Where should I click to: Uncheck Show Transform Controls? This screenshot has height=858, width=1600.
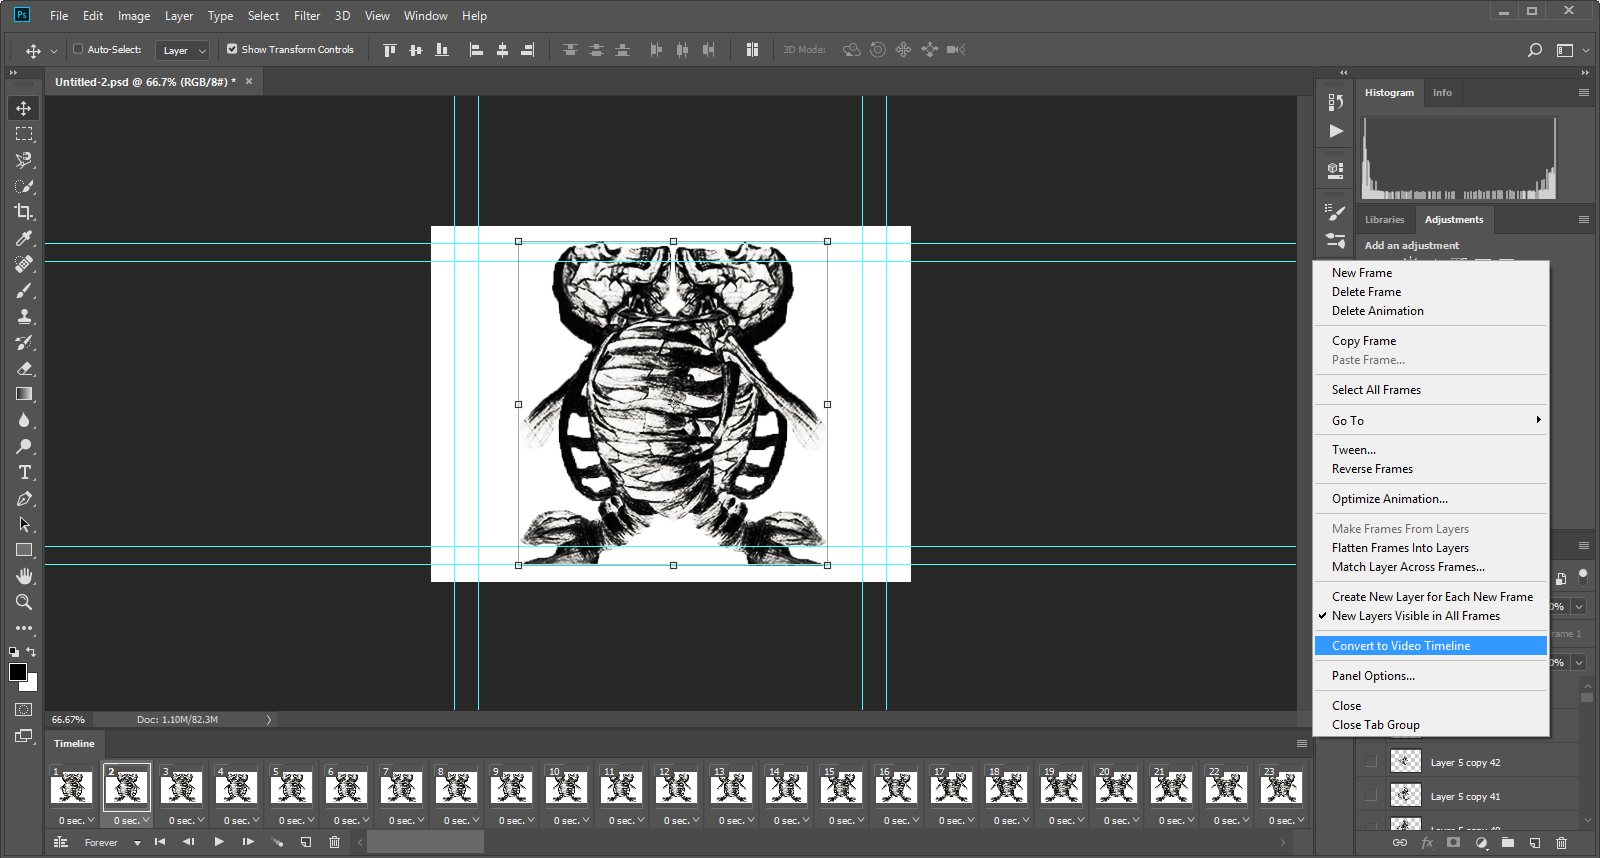(x=232, y=49)
